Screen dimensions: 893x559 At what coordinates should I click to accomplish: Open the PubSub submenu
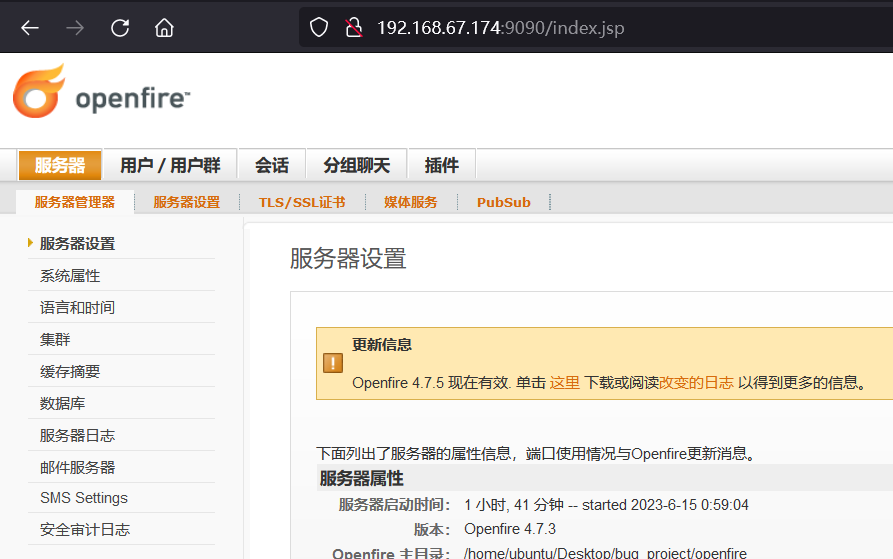(x=503, y=202)
